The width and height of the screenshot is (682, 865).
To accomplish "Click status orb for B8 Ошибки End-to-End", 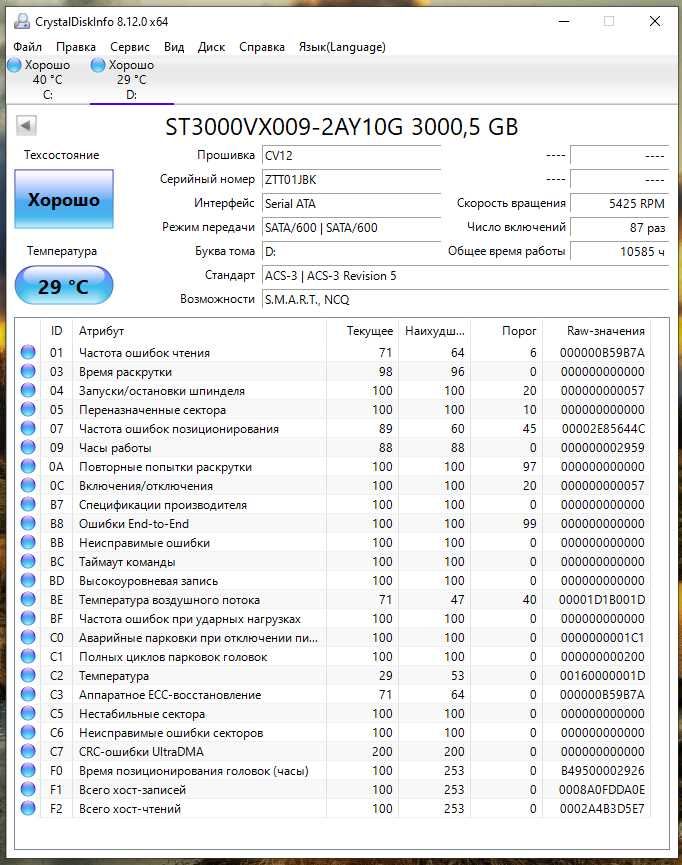I will tap(28, 523).
